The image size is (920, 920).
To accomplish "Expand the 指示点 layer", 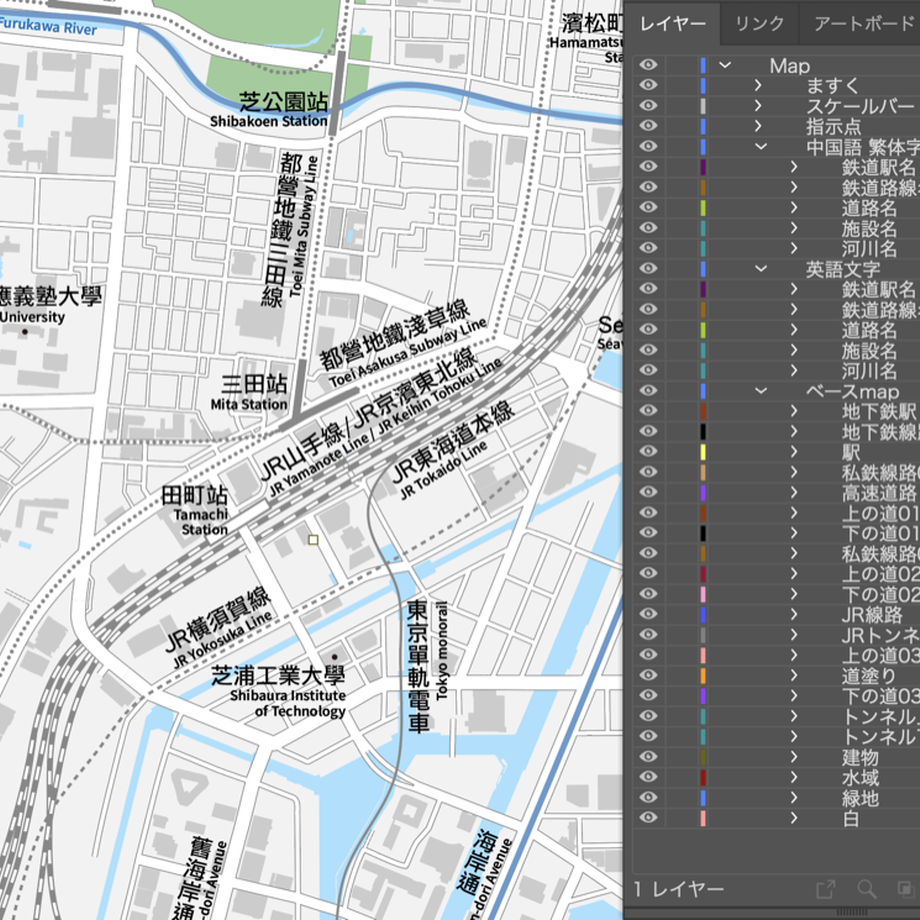I will pyautogui.click(x=759, y=126).
